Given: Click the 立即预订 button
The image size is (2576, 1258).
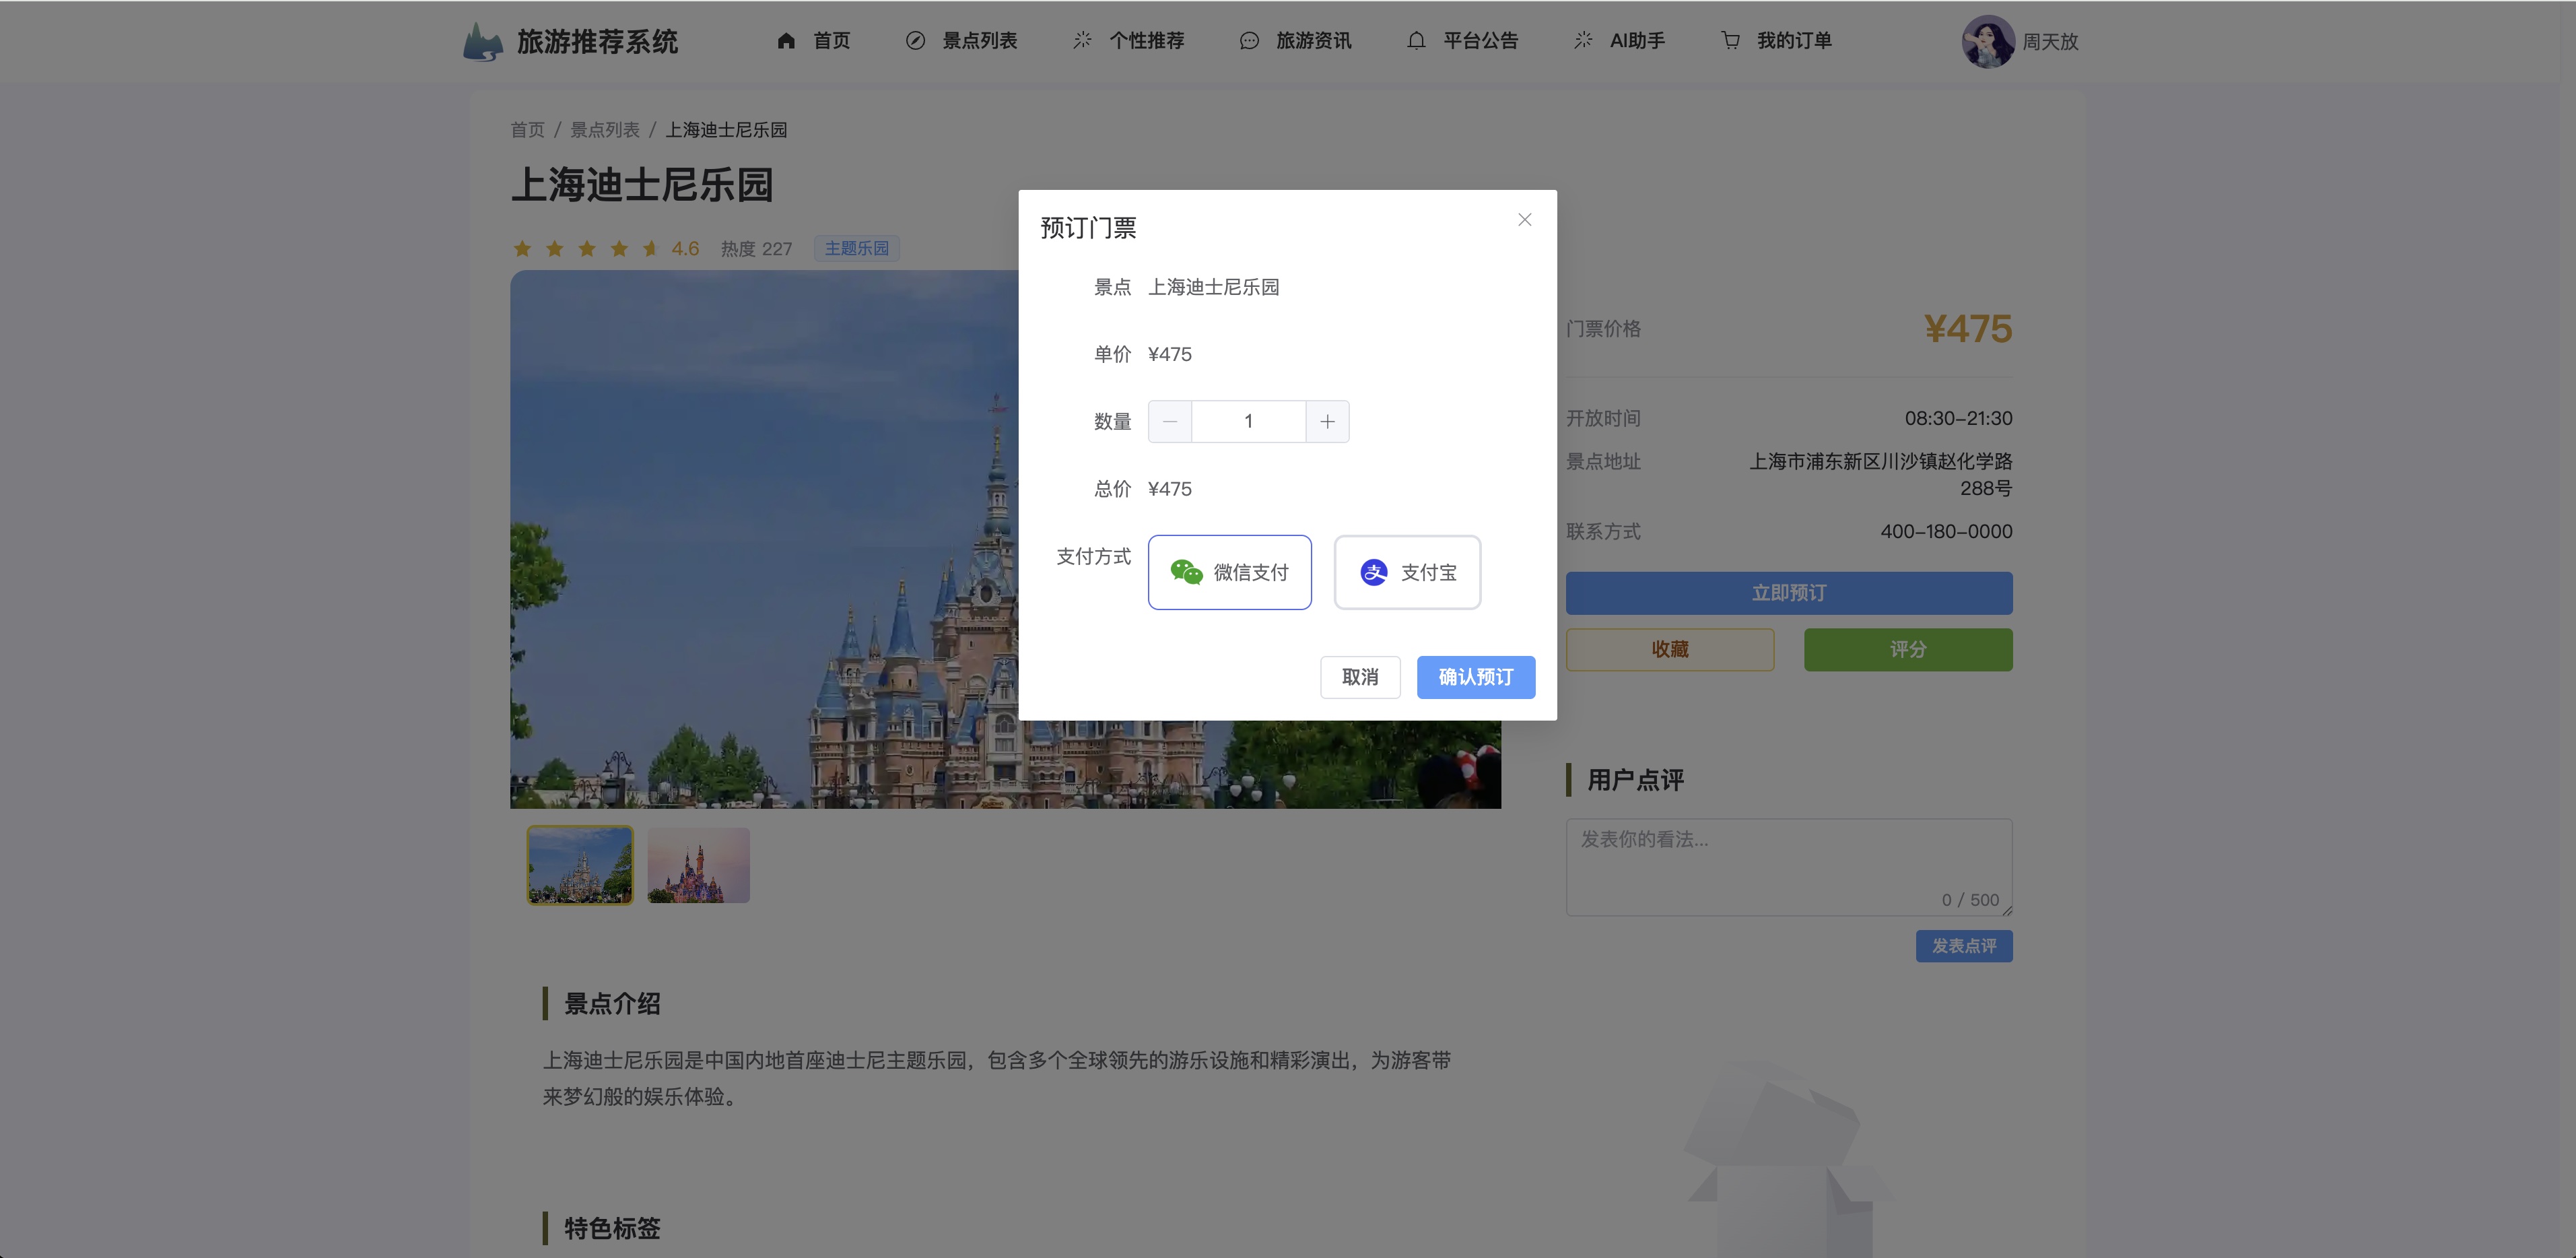Looking at the screenshot, I should pyautogui.click(x=1789, y=593).
